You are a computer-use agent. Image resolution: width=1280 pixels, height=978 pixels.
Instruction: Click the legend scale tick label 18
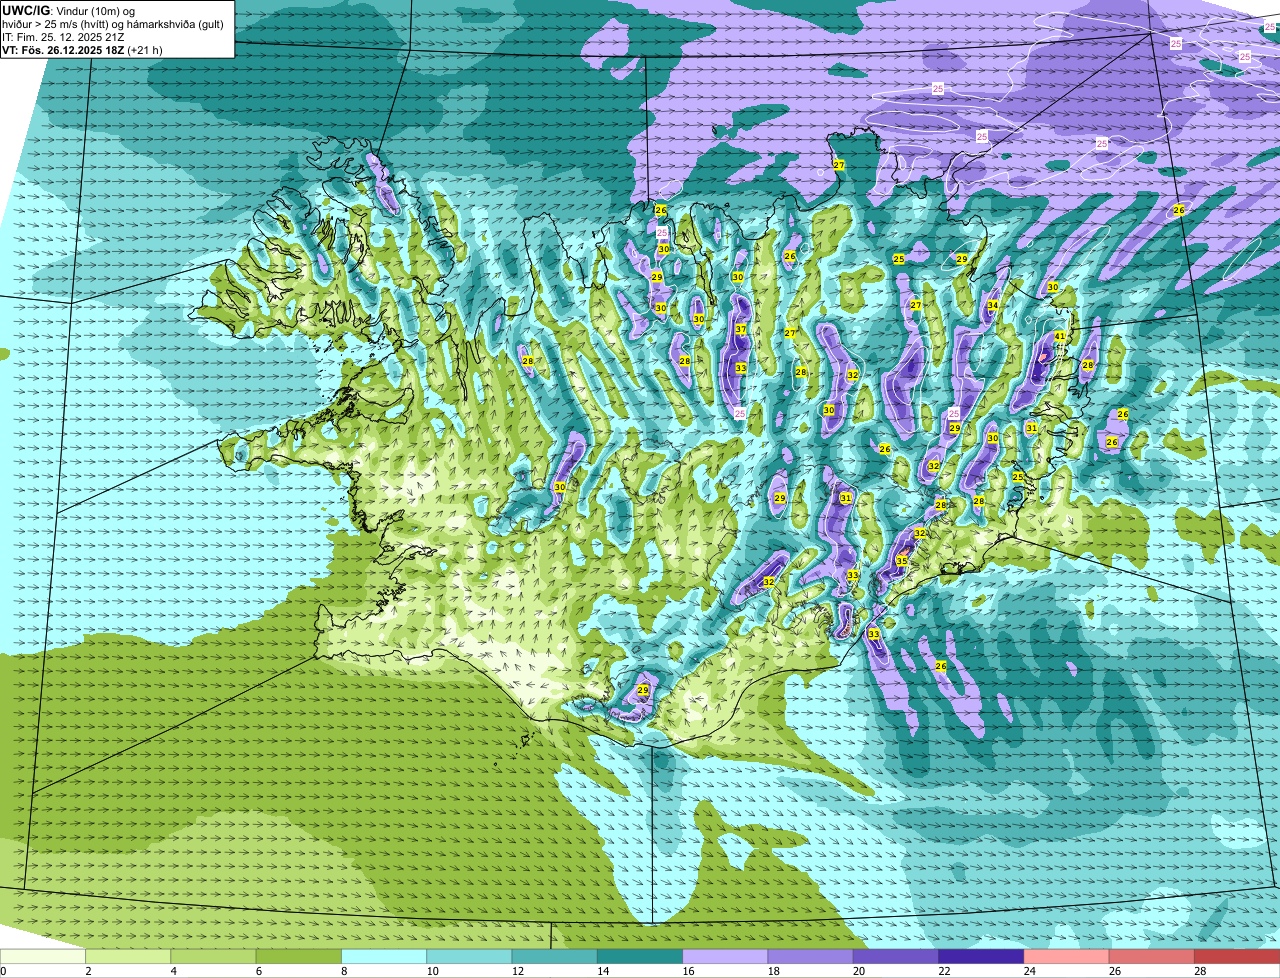pyautogui.click(x=773, y=971)
